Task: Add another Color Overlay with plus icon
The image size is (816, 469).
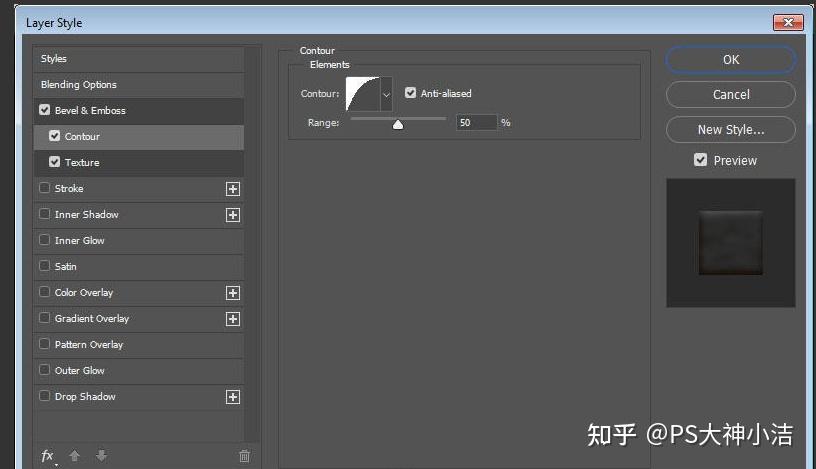Action: pos(233,293)
